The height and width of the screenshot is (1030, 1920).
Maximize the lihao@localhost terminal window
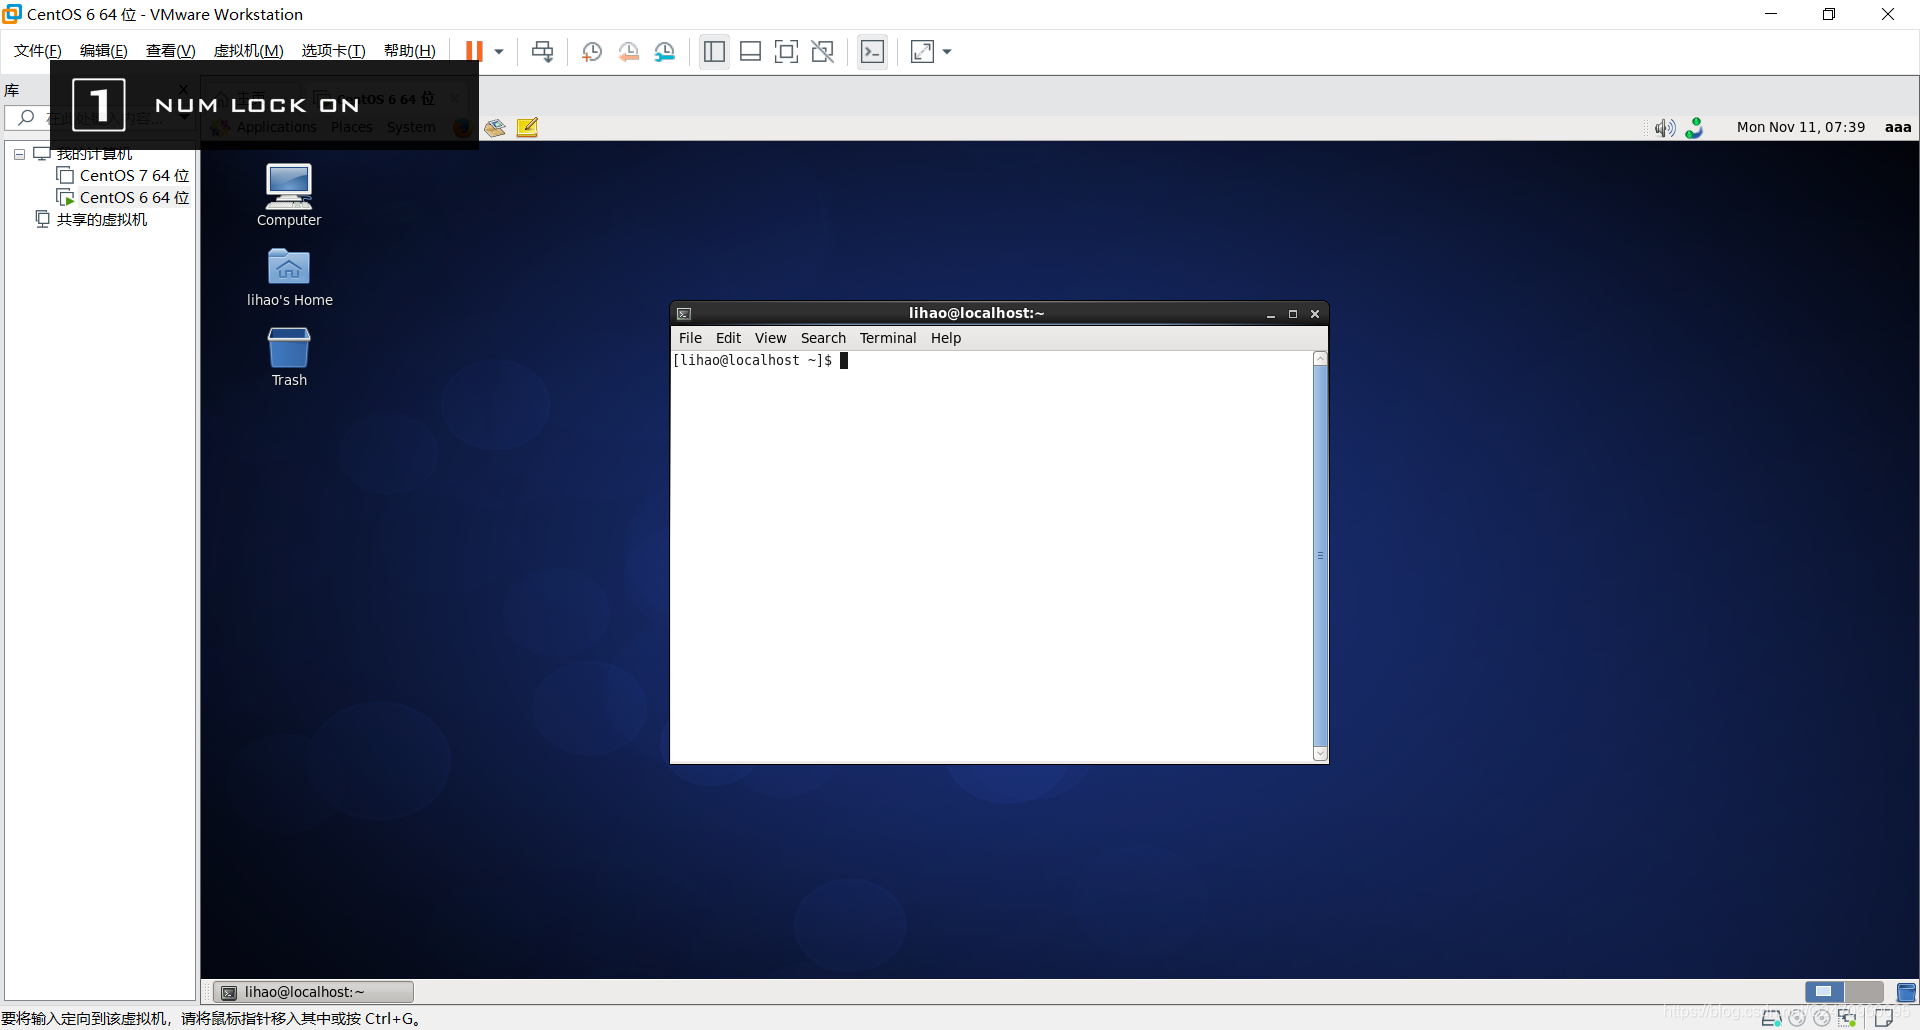(1293, 314)
